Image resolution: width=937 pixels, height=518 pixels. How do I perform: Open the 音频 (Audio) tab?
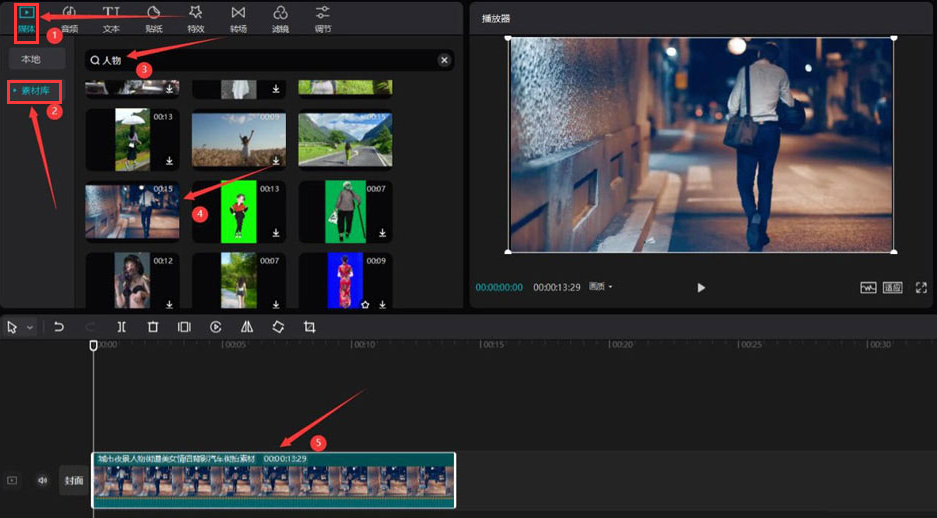pyautogui.click(x=69, y=18)
